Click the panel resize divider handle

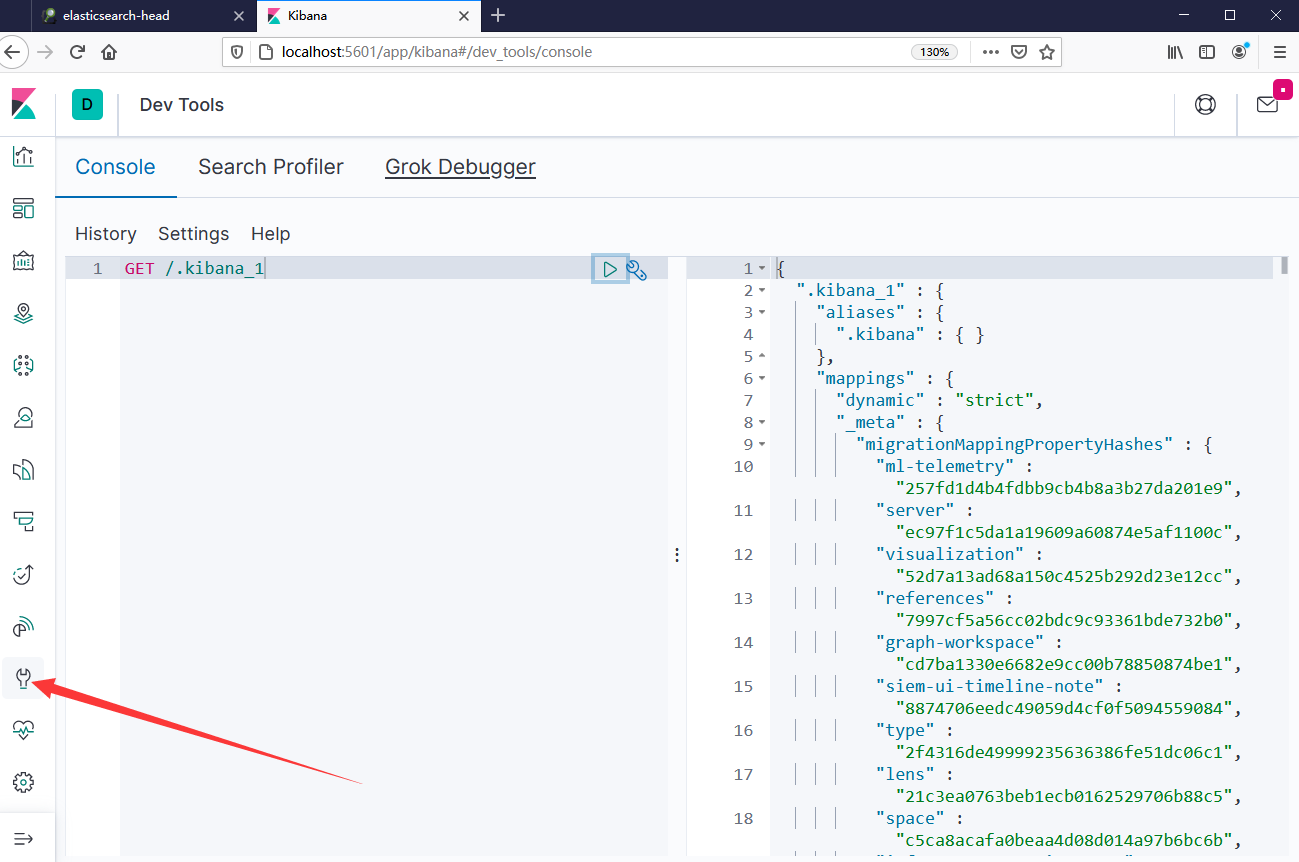[677, 555]
